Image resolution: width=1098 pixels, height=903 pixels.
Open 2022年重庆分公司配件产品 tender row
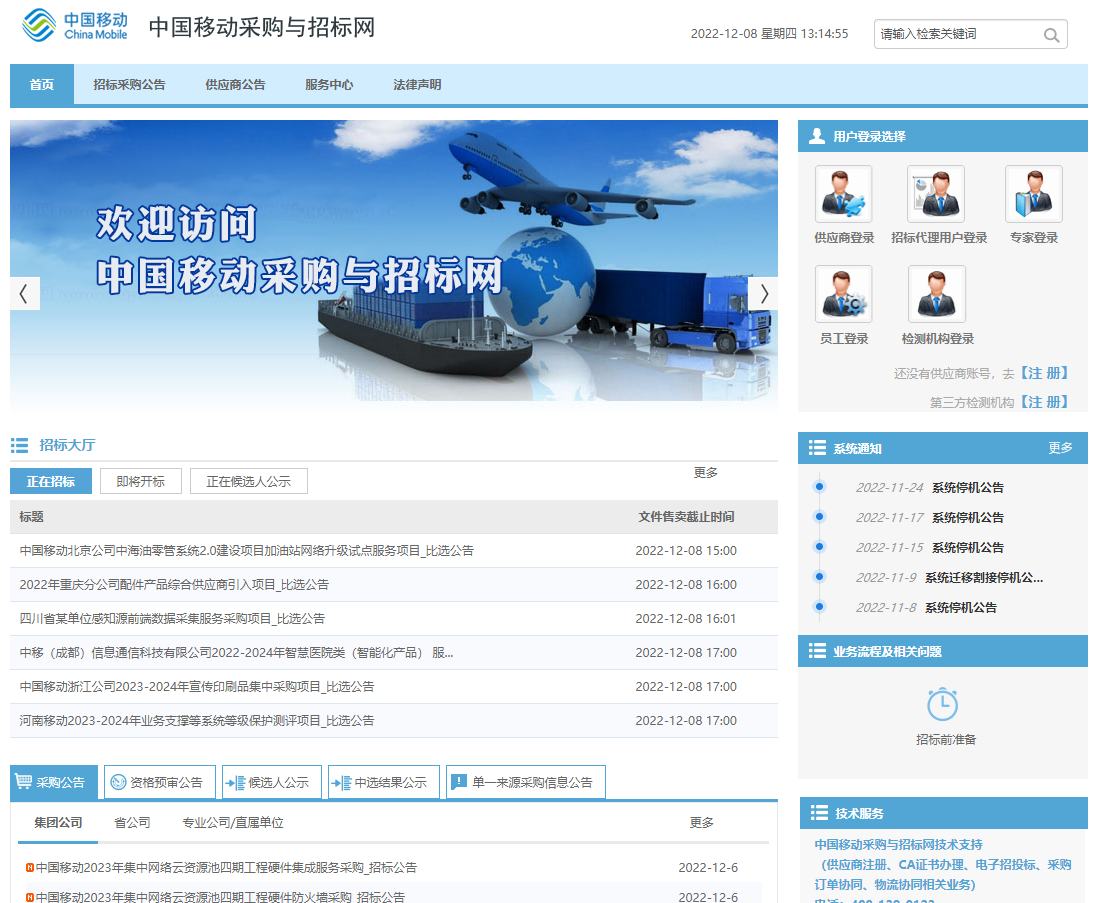point(394,585)
